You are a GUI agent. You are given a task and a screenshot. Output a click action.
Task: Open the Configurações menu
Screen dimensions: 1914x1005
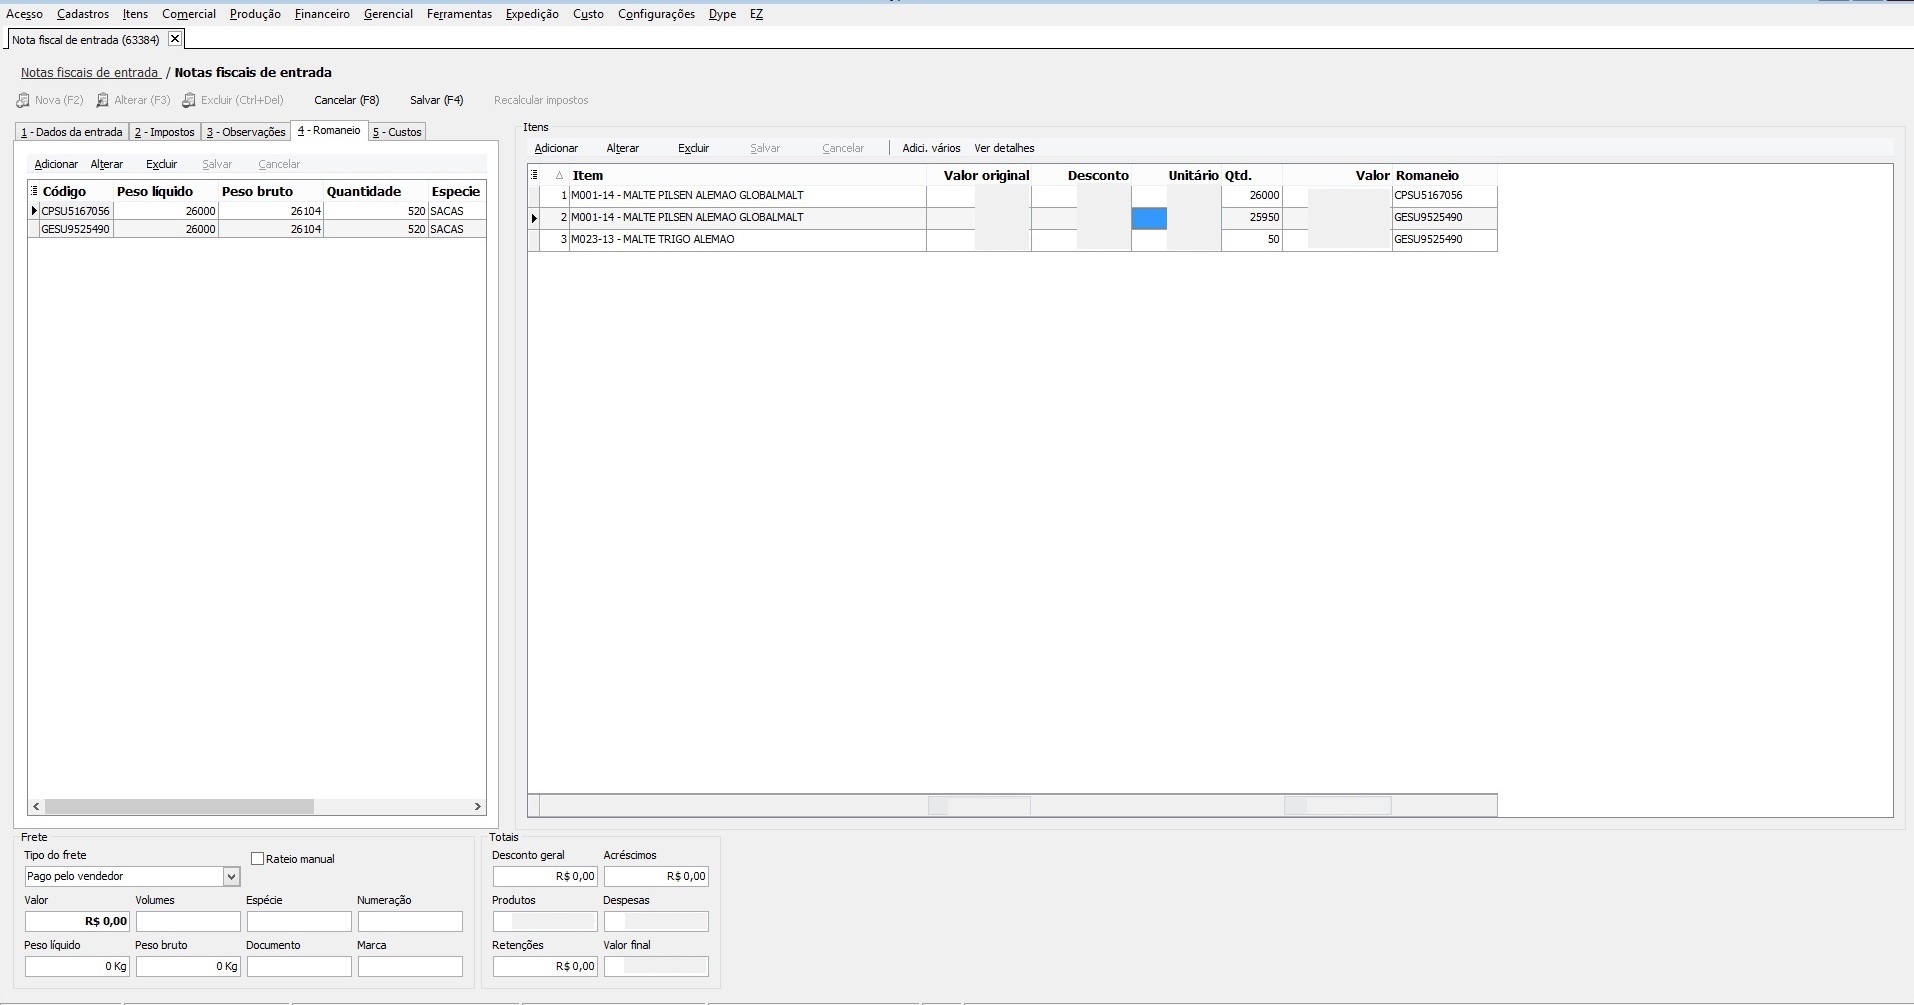click(656, 14)
